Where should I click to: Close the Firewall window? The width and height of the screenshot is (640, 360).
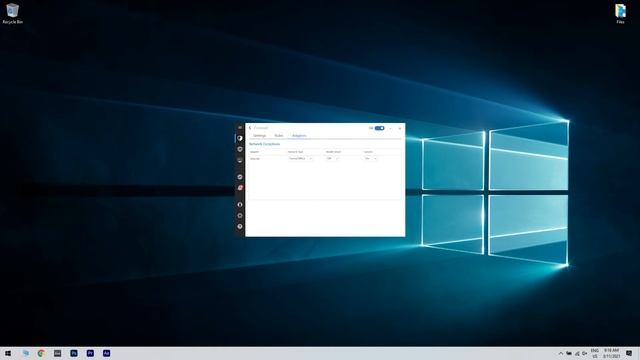[400, 128]
